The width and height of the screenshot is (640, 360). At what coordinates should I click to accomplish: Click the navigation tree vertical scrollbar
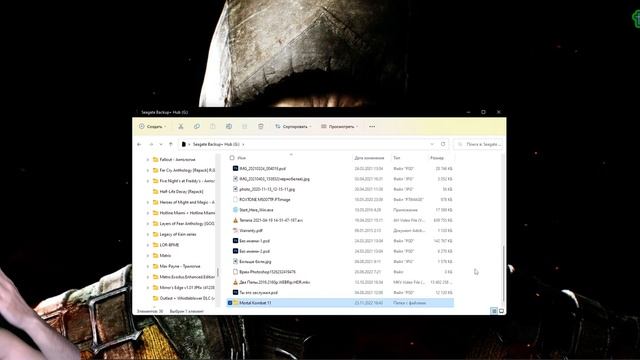218,272
